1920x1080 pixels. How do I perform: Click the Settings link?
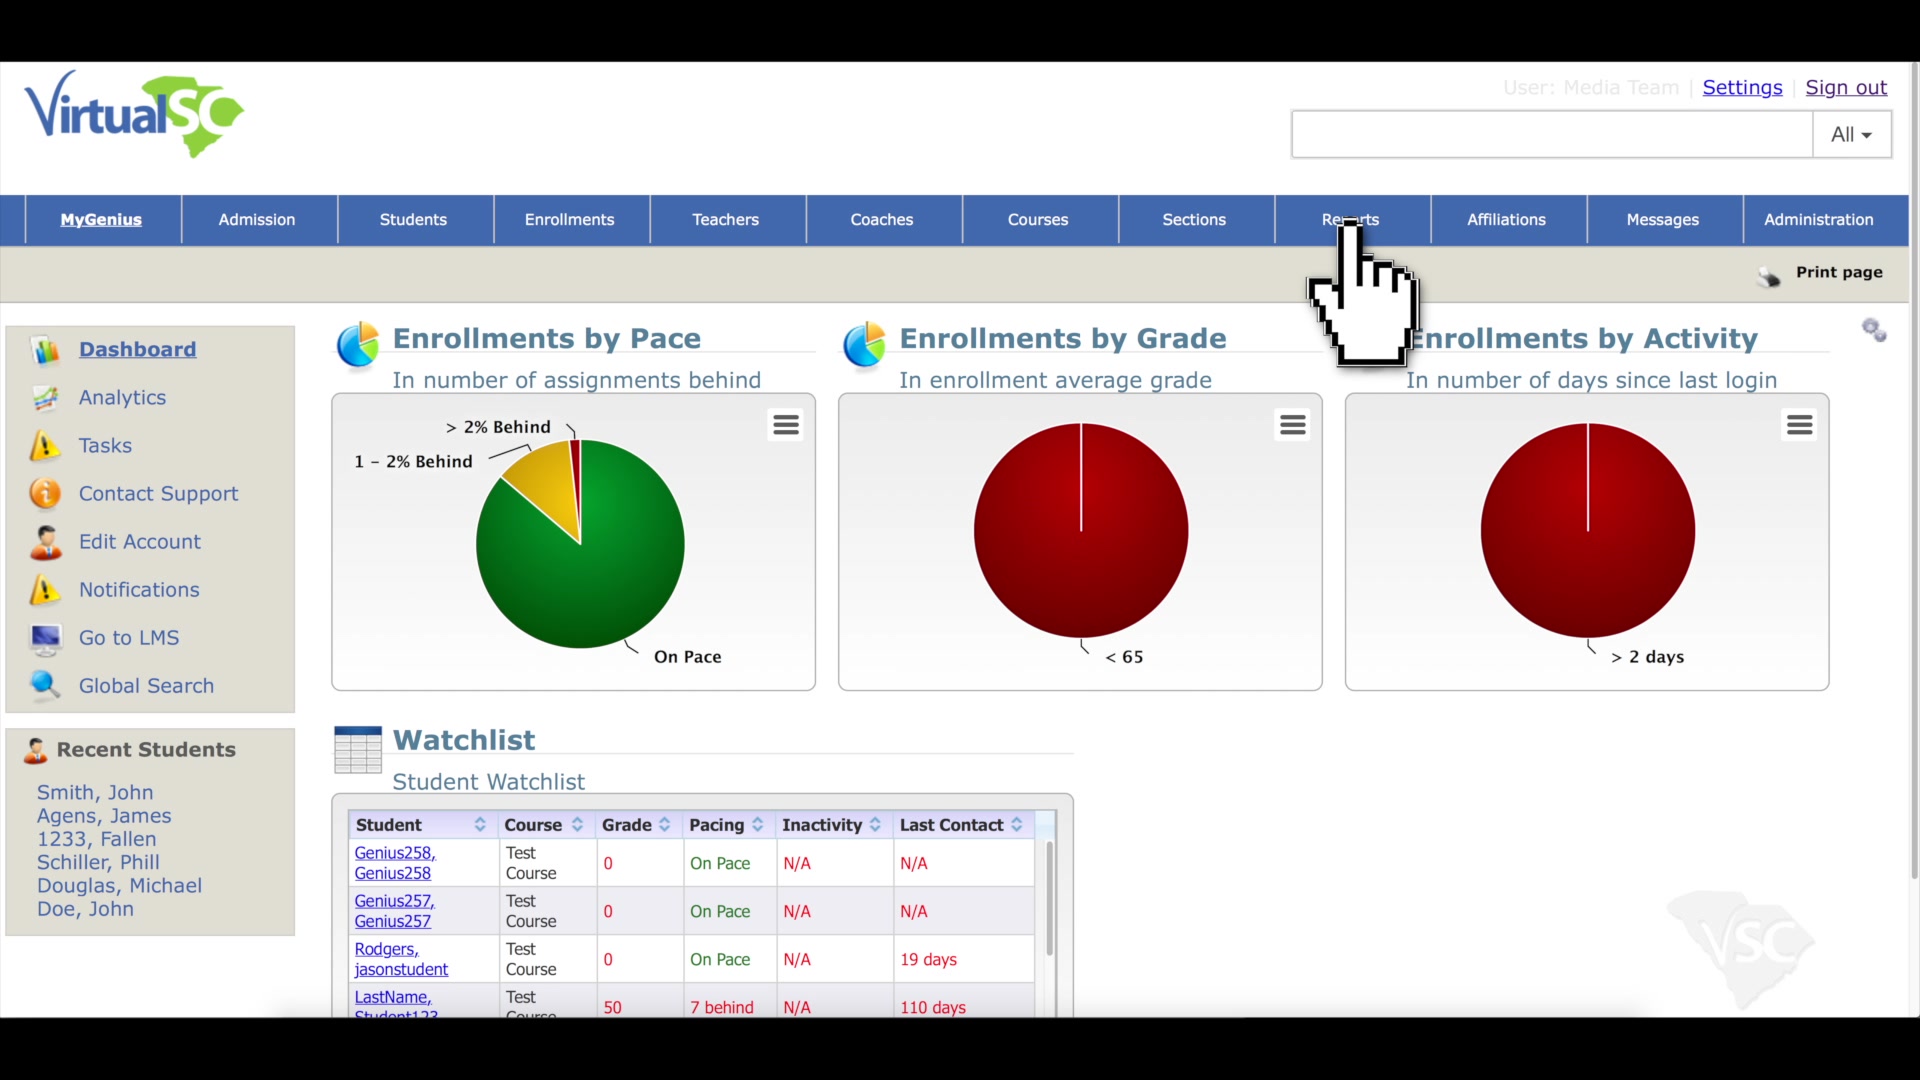click(x=1742, y=88)
